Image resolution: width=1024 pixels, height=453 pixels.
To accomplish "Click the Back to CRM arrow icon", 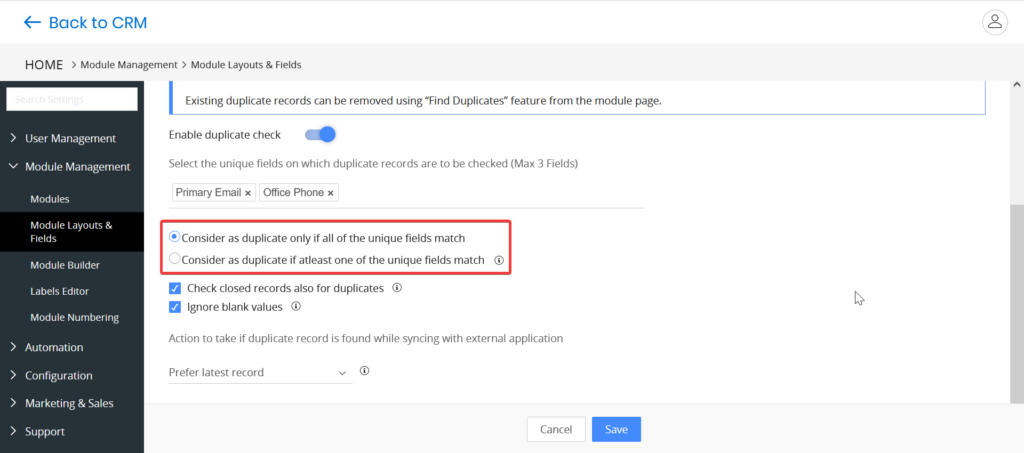I will coord(33,22).
